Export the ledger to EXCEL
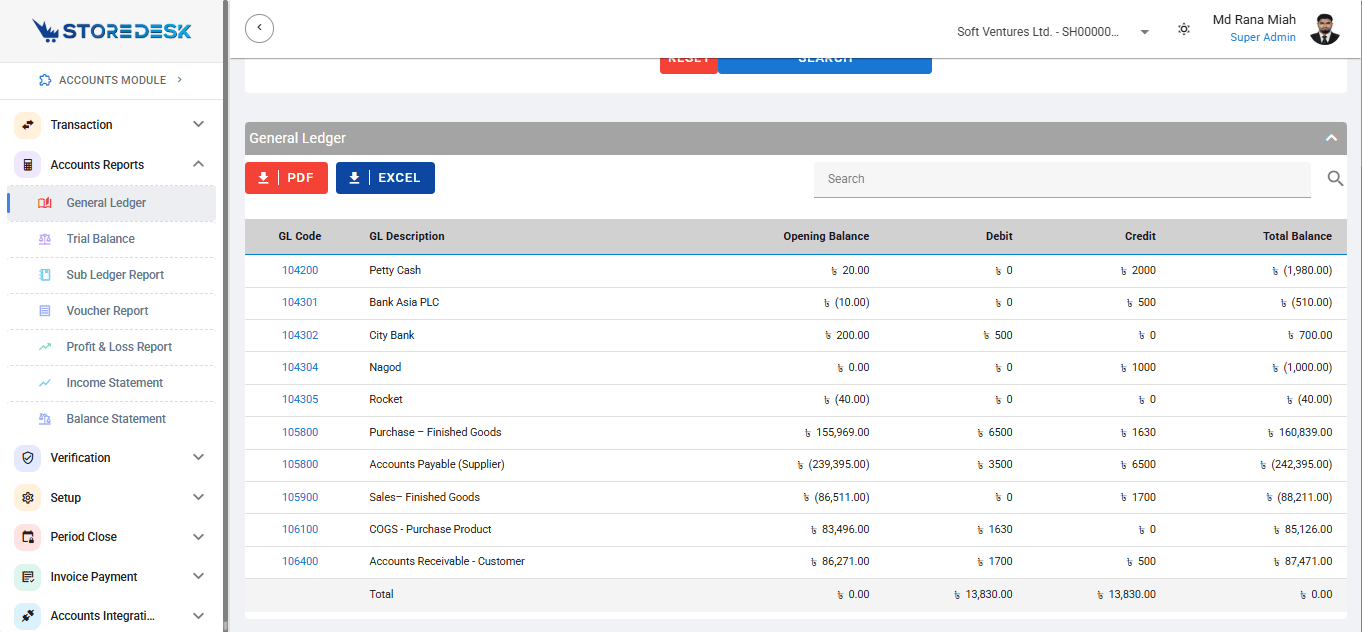 (385, 178)
